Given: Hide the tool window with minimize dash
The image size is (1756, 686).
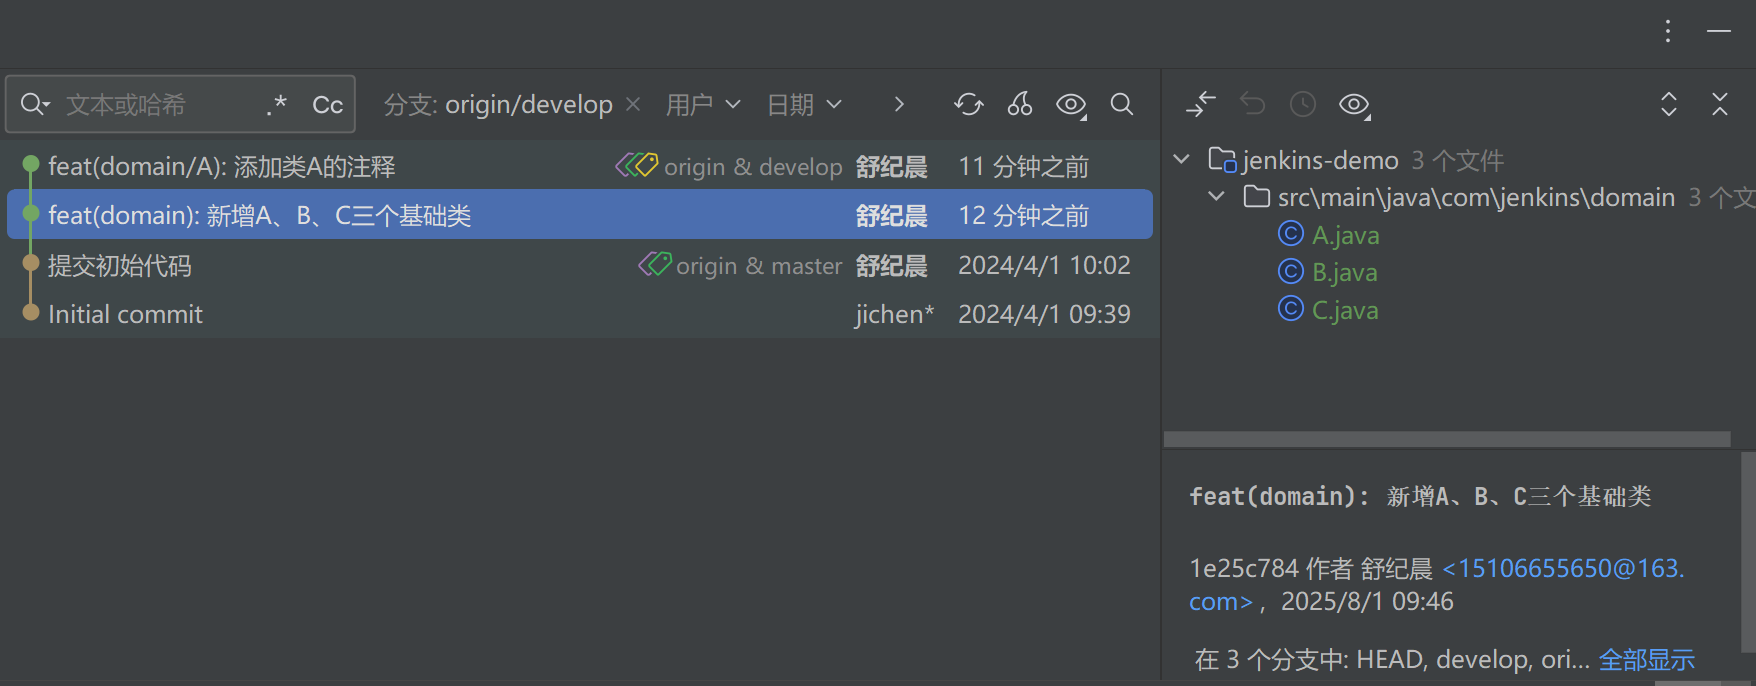Looking at the screenshot, I should tap(1719, 31).
